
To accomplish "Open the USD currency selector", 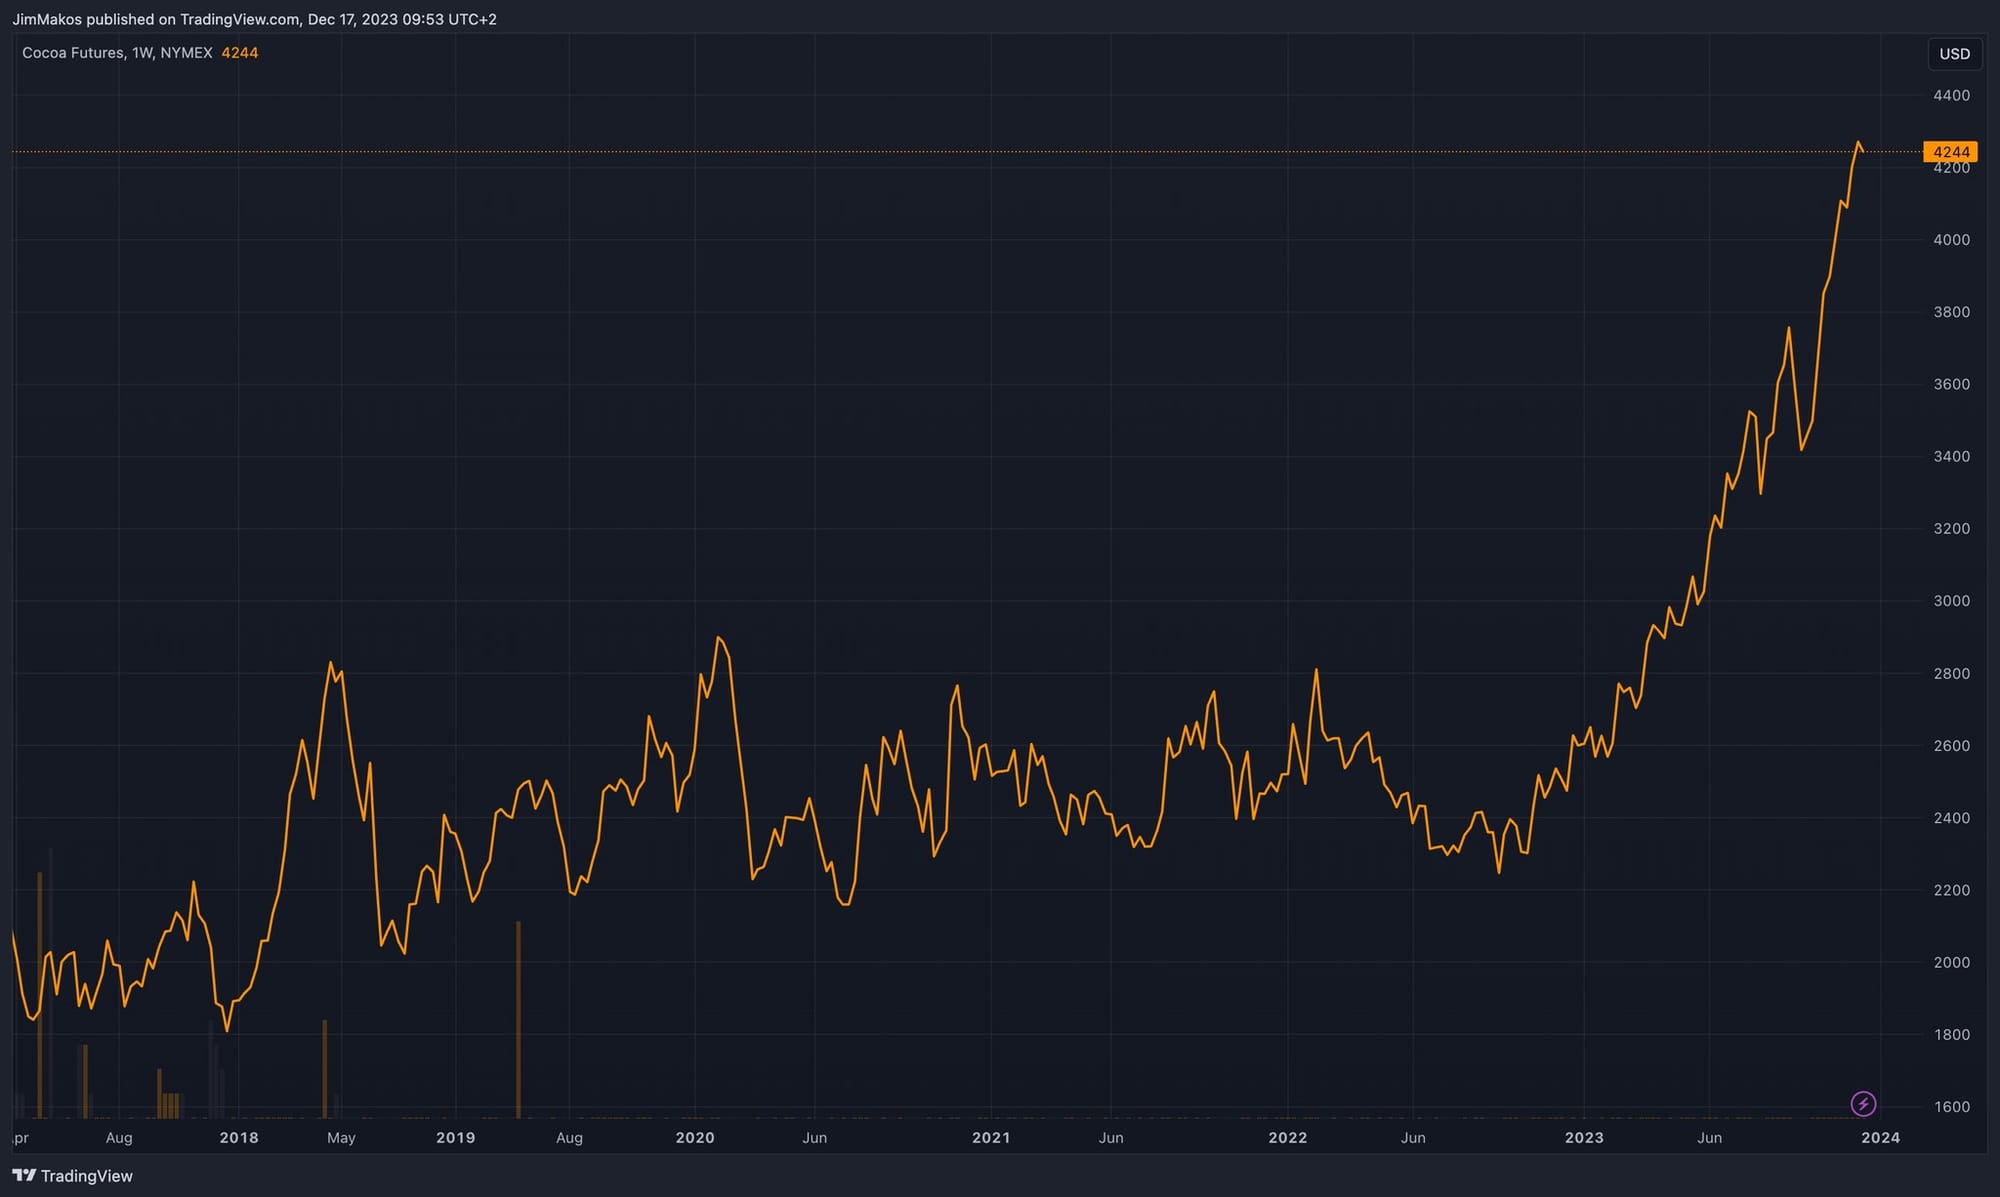I will coord(1954,54).
